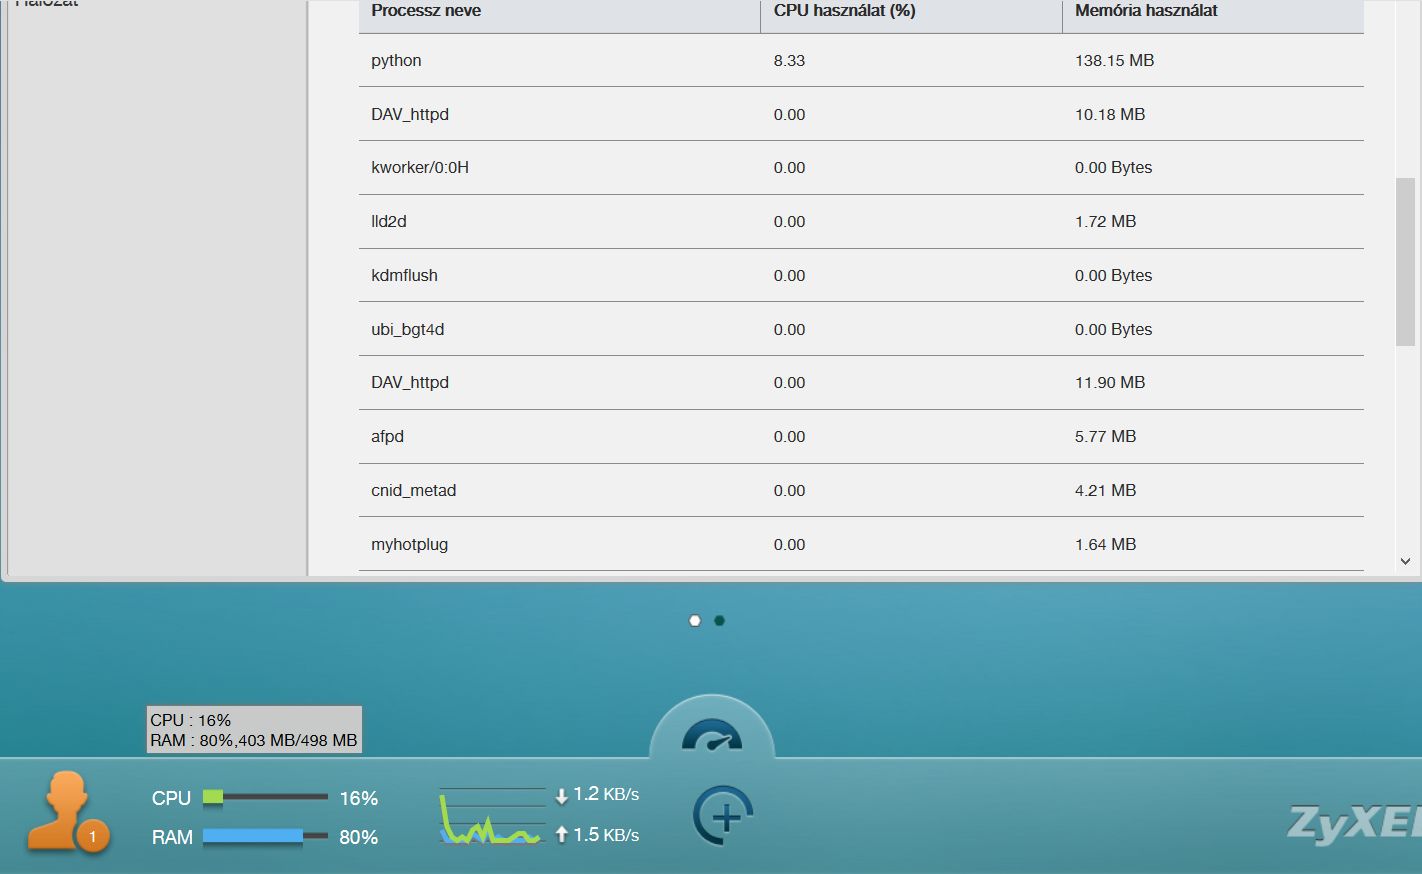Click the ZyXEL logo

pos(1354,822)
